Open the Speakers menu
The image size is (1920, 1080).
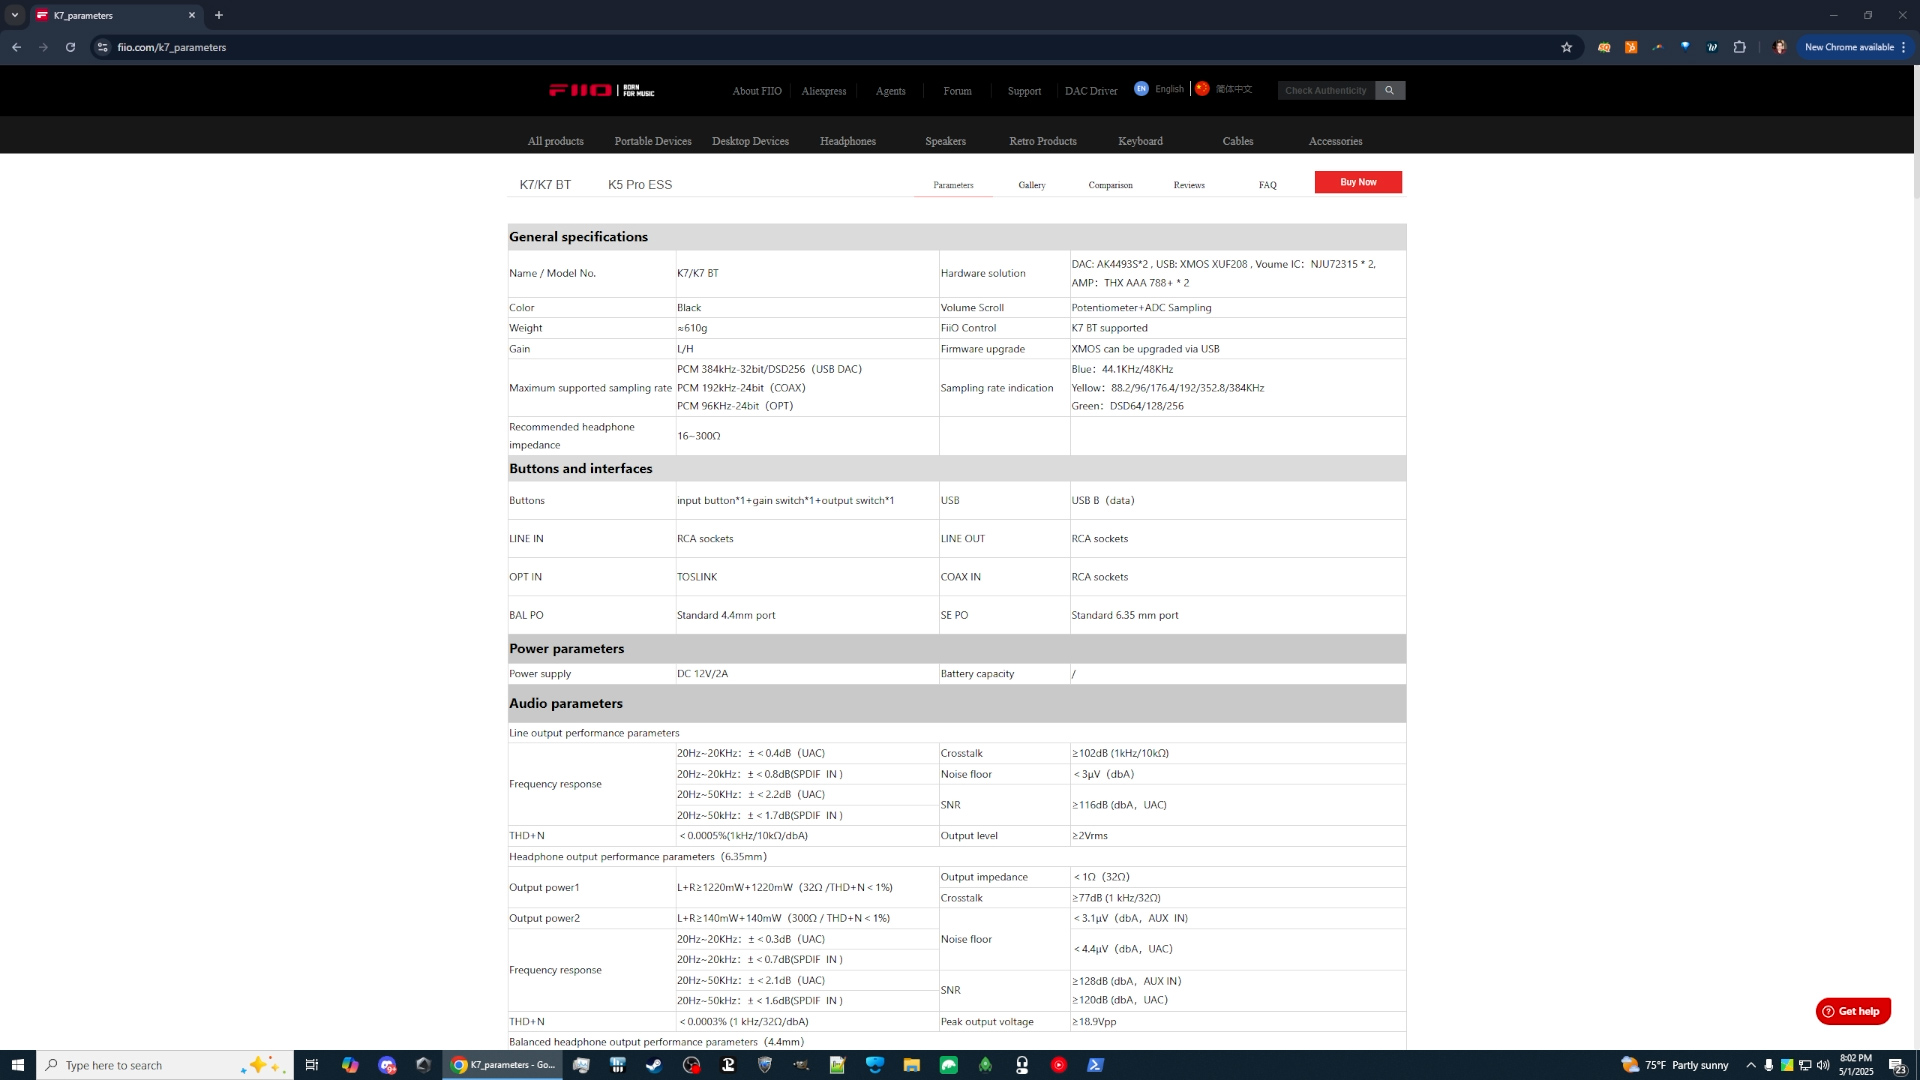(945, 141)
